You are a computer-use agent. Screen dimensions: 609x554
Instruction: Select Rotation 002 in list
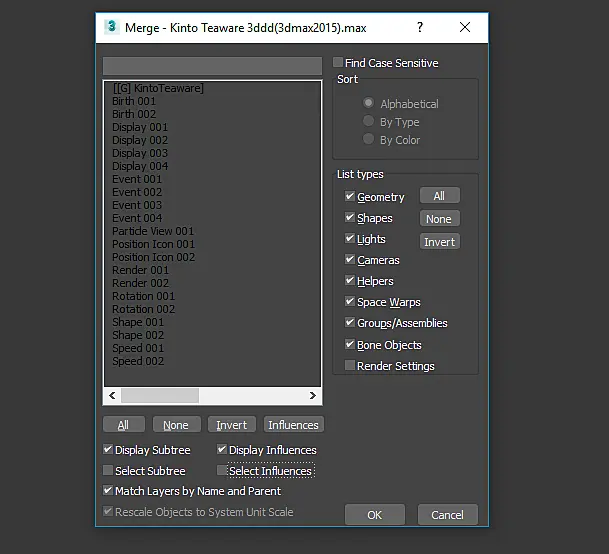pos(144,309)
